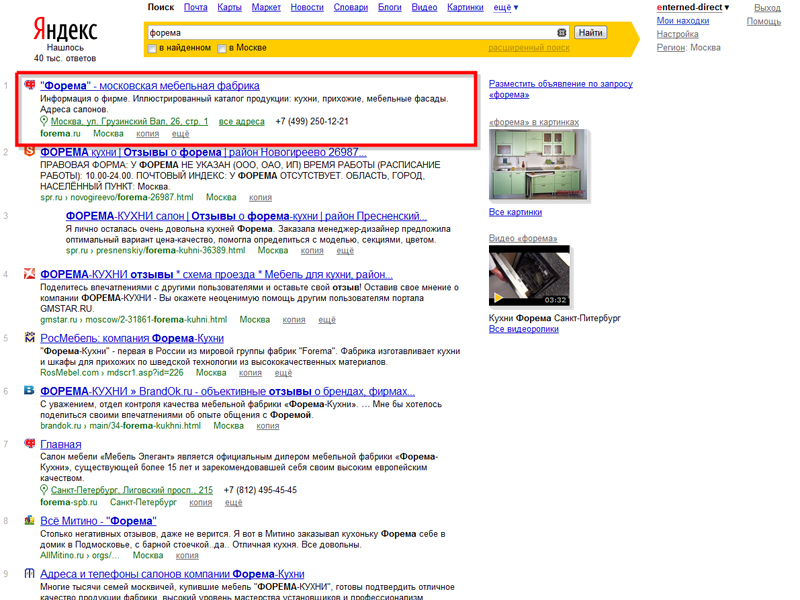800x600 pixels.
Task: Open Настройка settings link
Action: coord(678,34)
